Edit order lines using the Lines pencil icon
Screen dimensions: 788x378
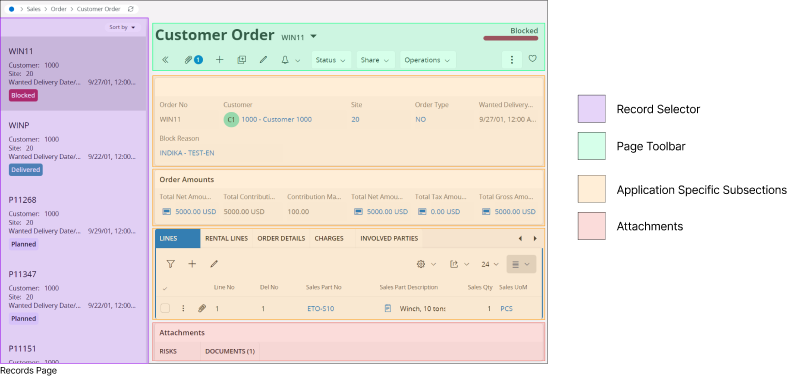[214, 264]
